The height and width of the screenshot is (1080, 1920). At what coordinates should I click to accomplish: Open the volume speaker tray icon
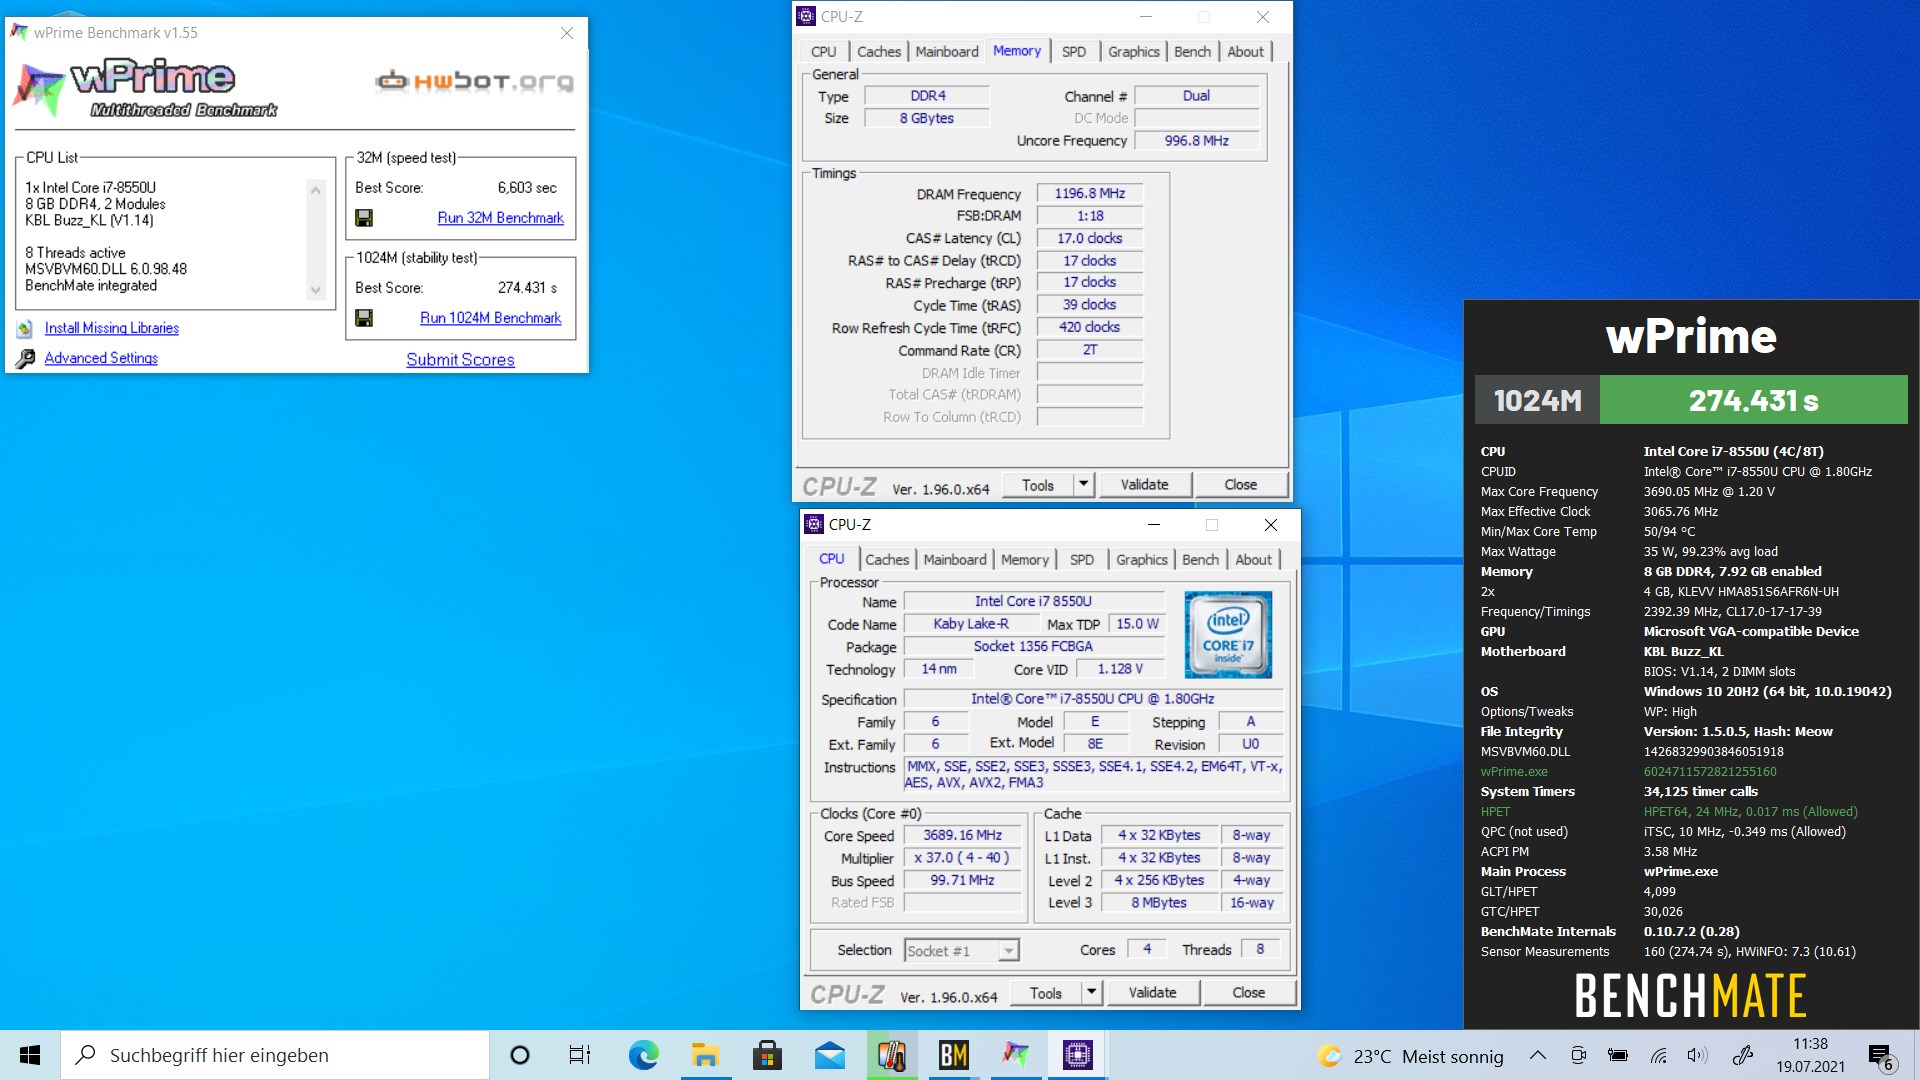[x=1697, y=1056]
